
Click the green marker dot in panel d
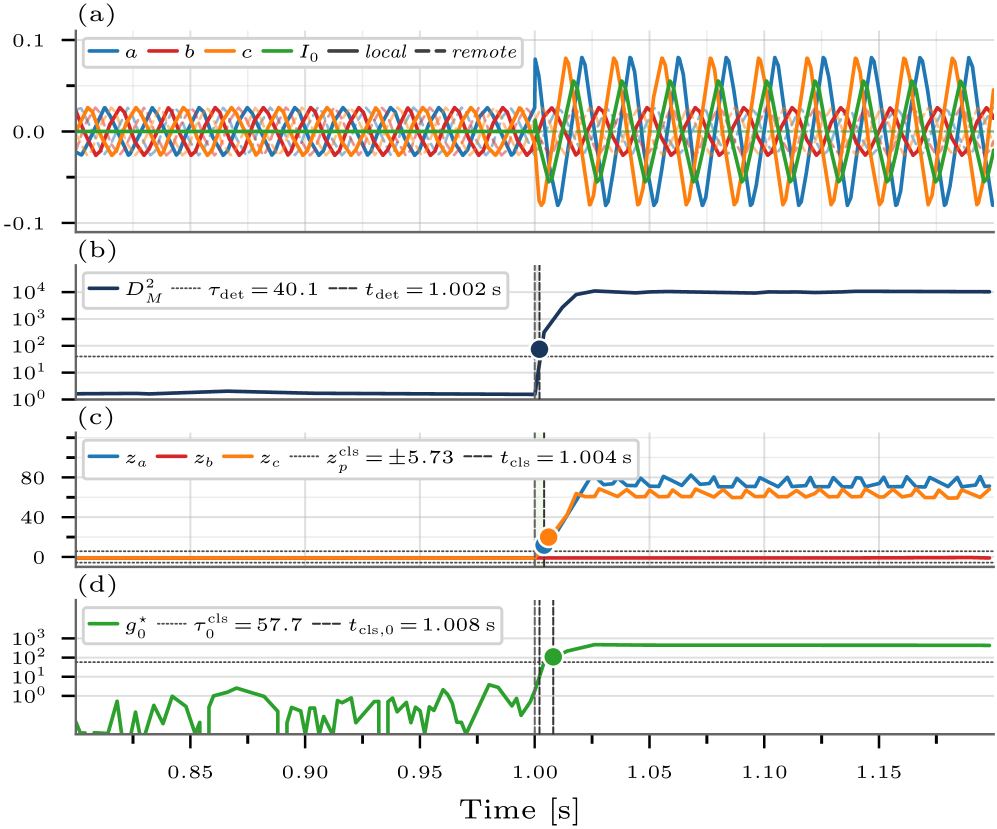tap(552, 657)
